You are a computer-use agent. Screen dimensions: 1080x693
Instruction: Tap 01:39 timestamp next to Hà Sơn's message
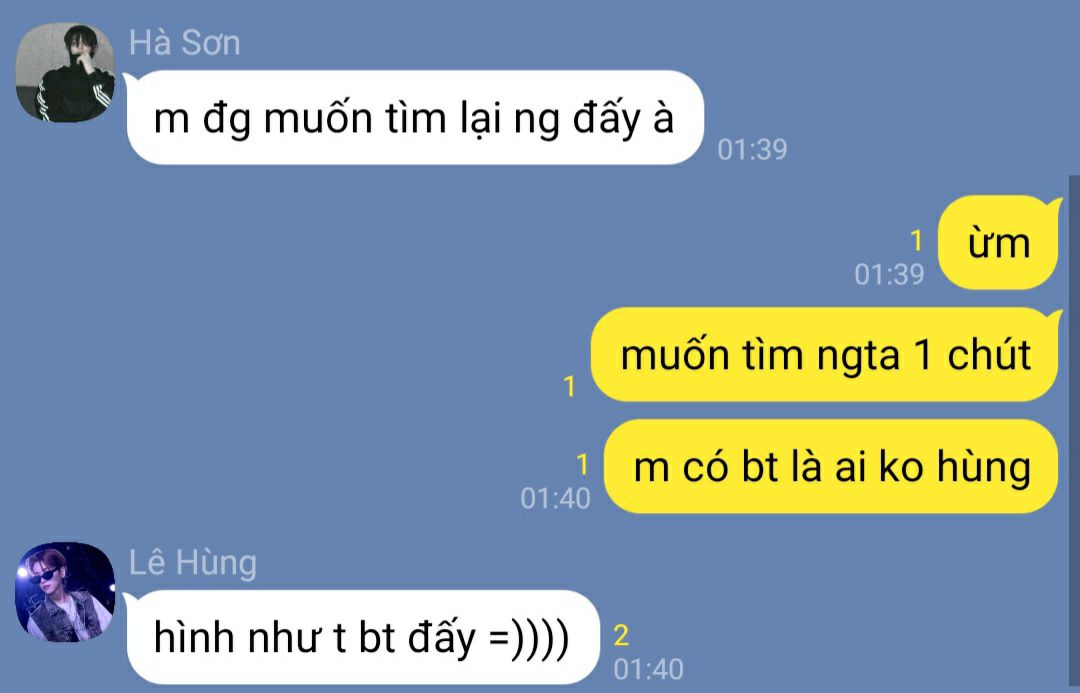752,149
